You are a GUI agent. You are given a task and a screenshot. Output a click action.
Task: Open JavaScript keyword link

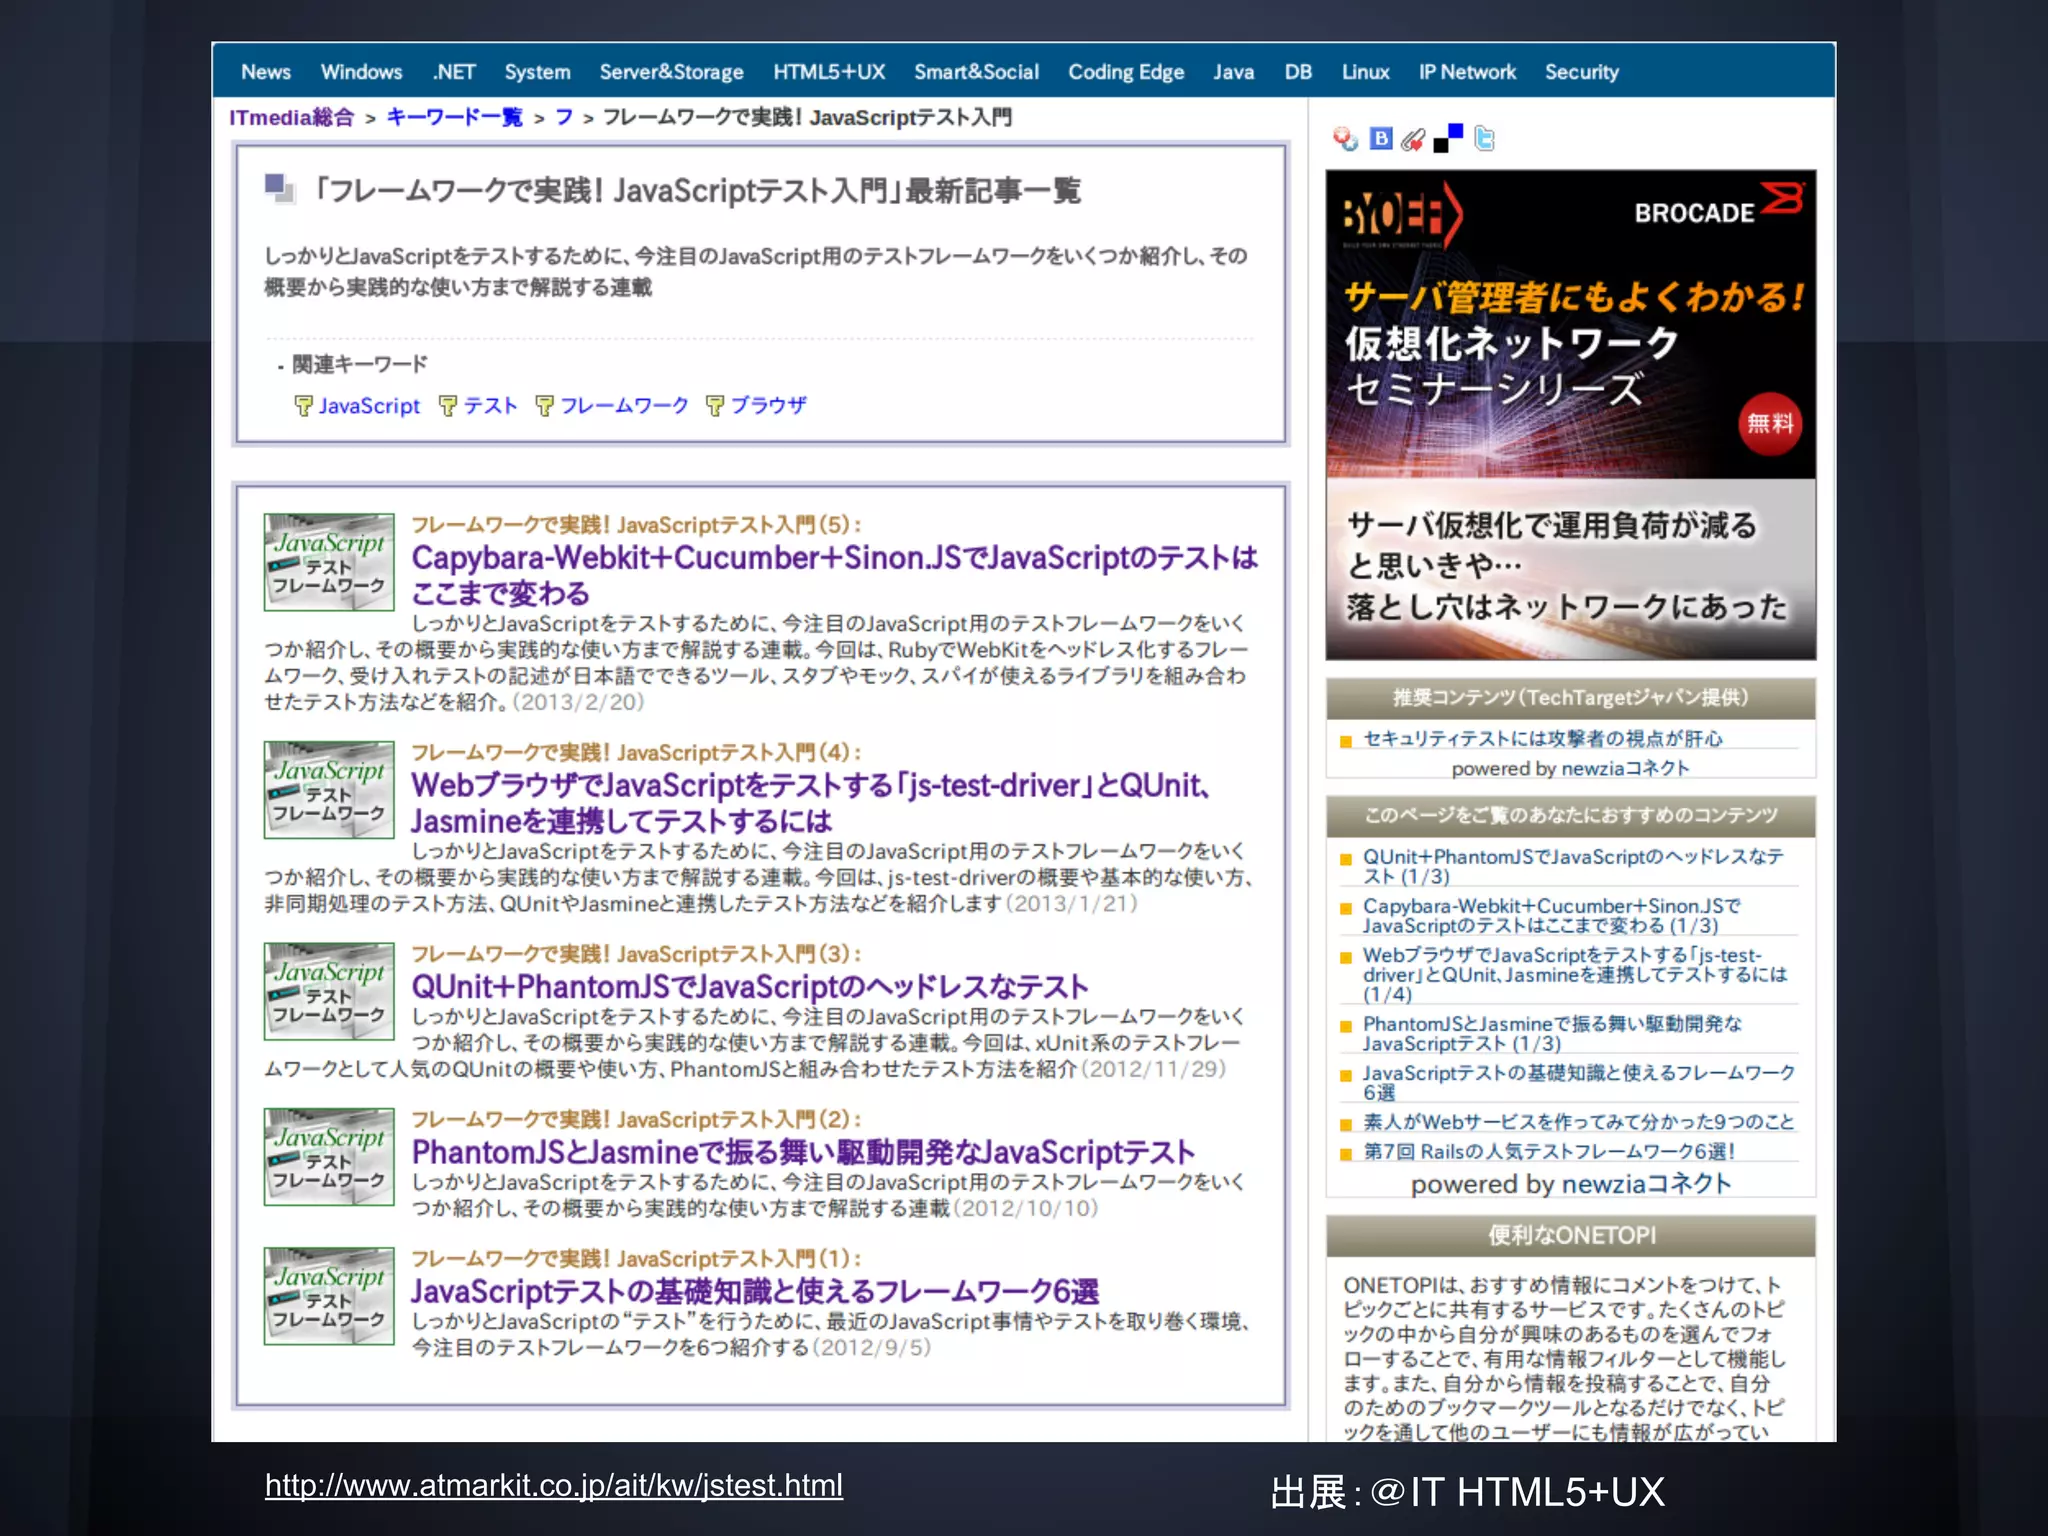point(369,405)
